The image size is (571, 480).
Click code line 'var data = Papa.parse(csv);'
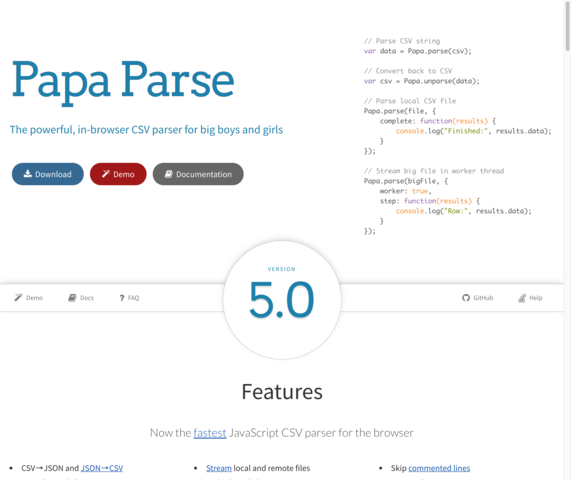[x=417, y=51]
